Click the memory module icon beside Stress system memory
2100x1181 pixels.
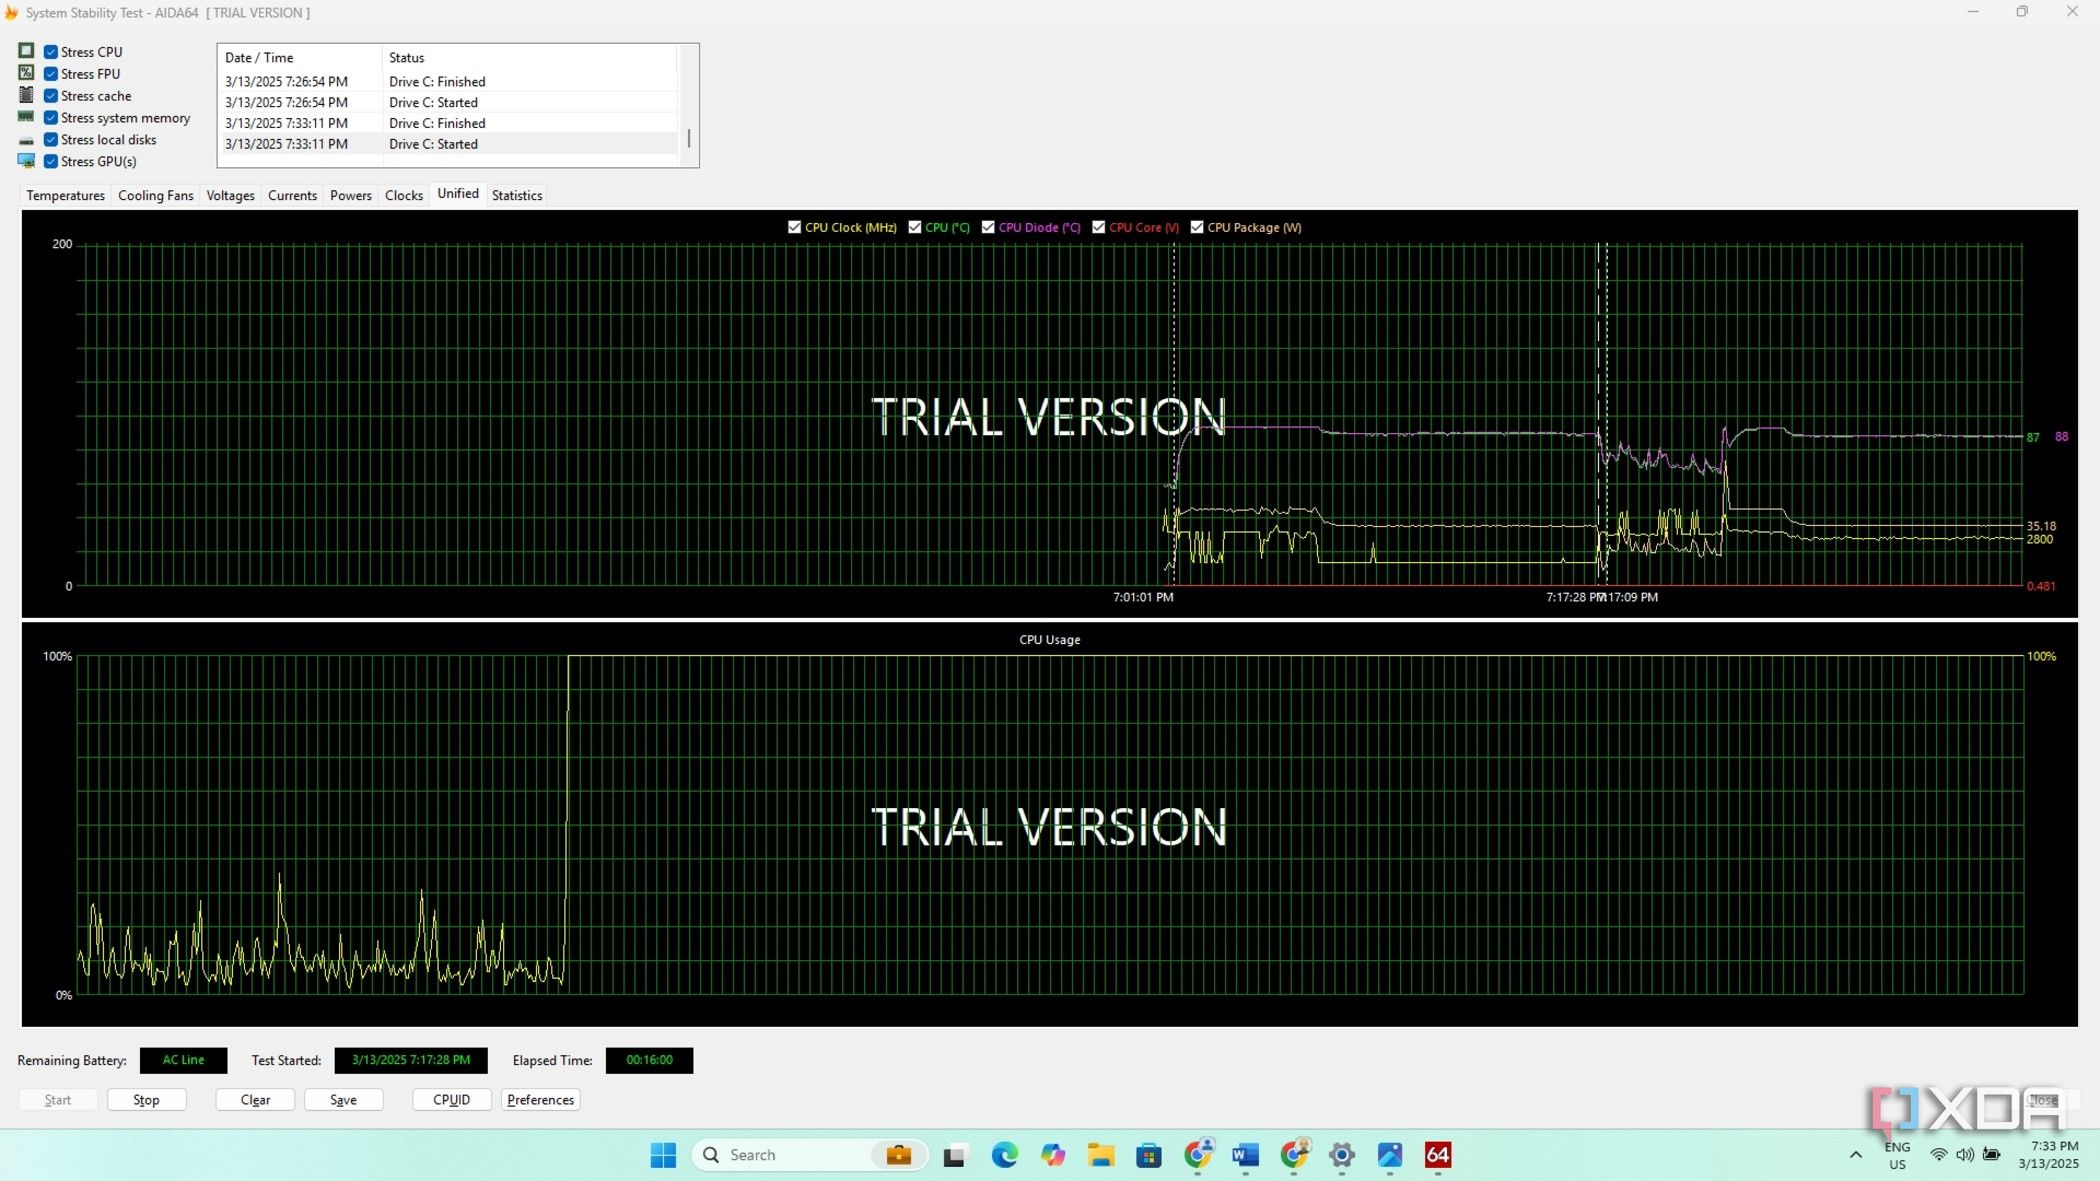(x=26, y=117)
